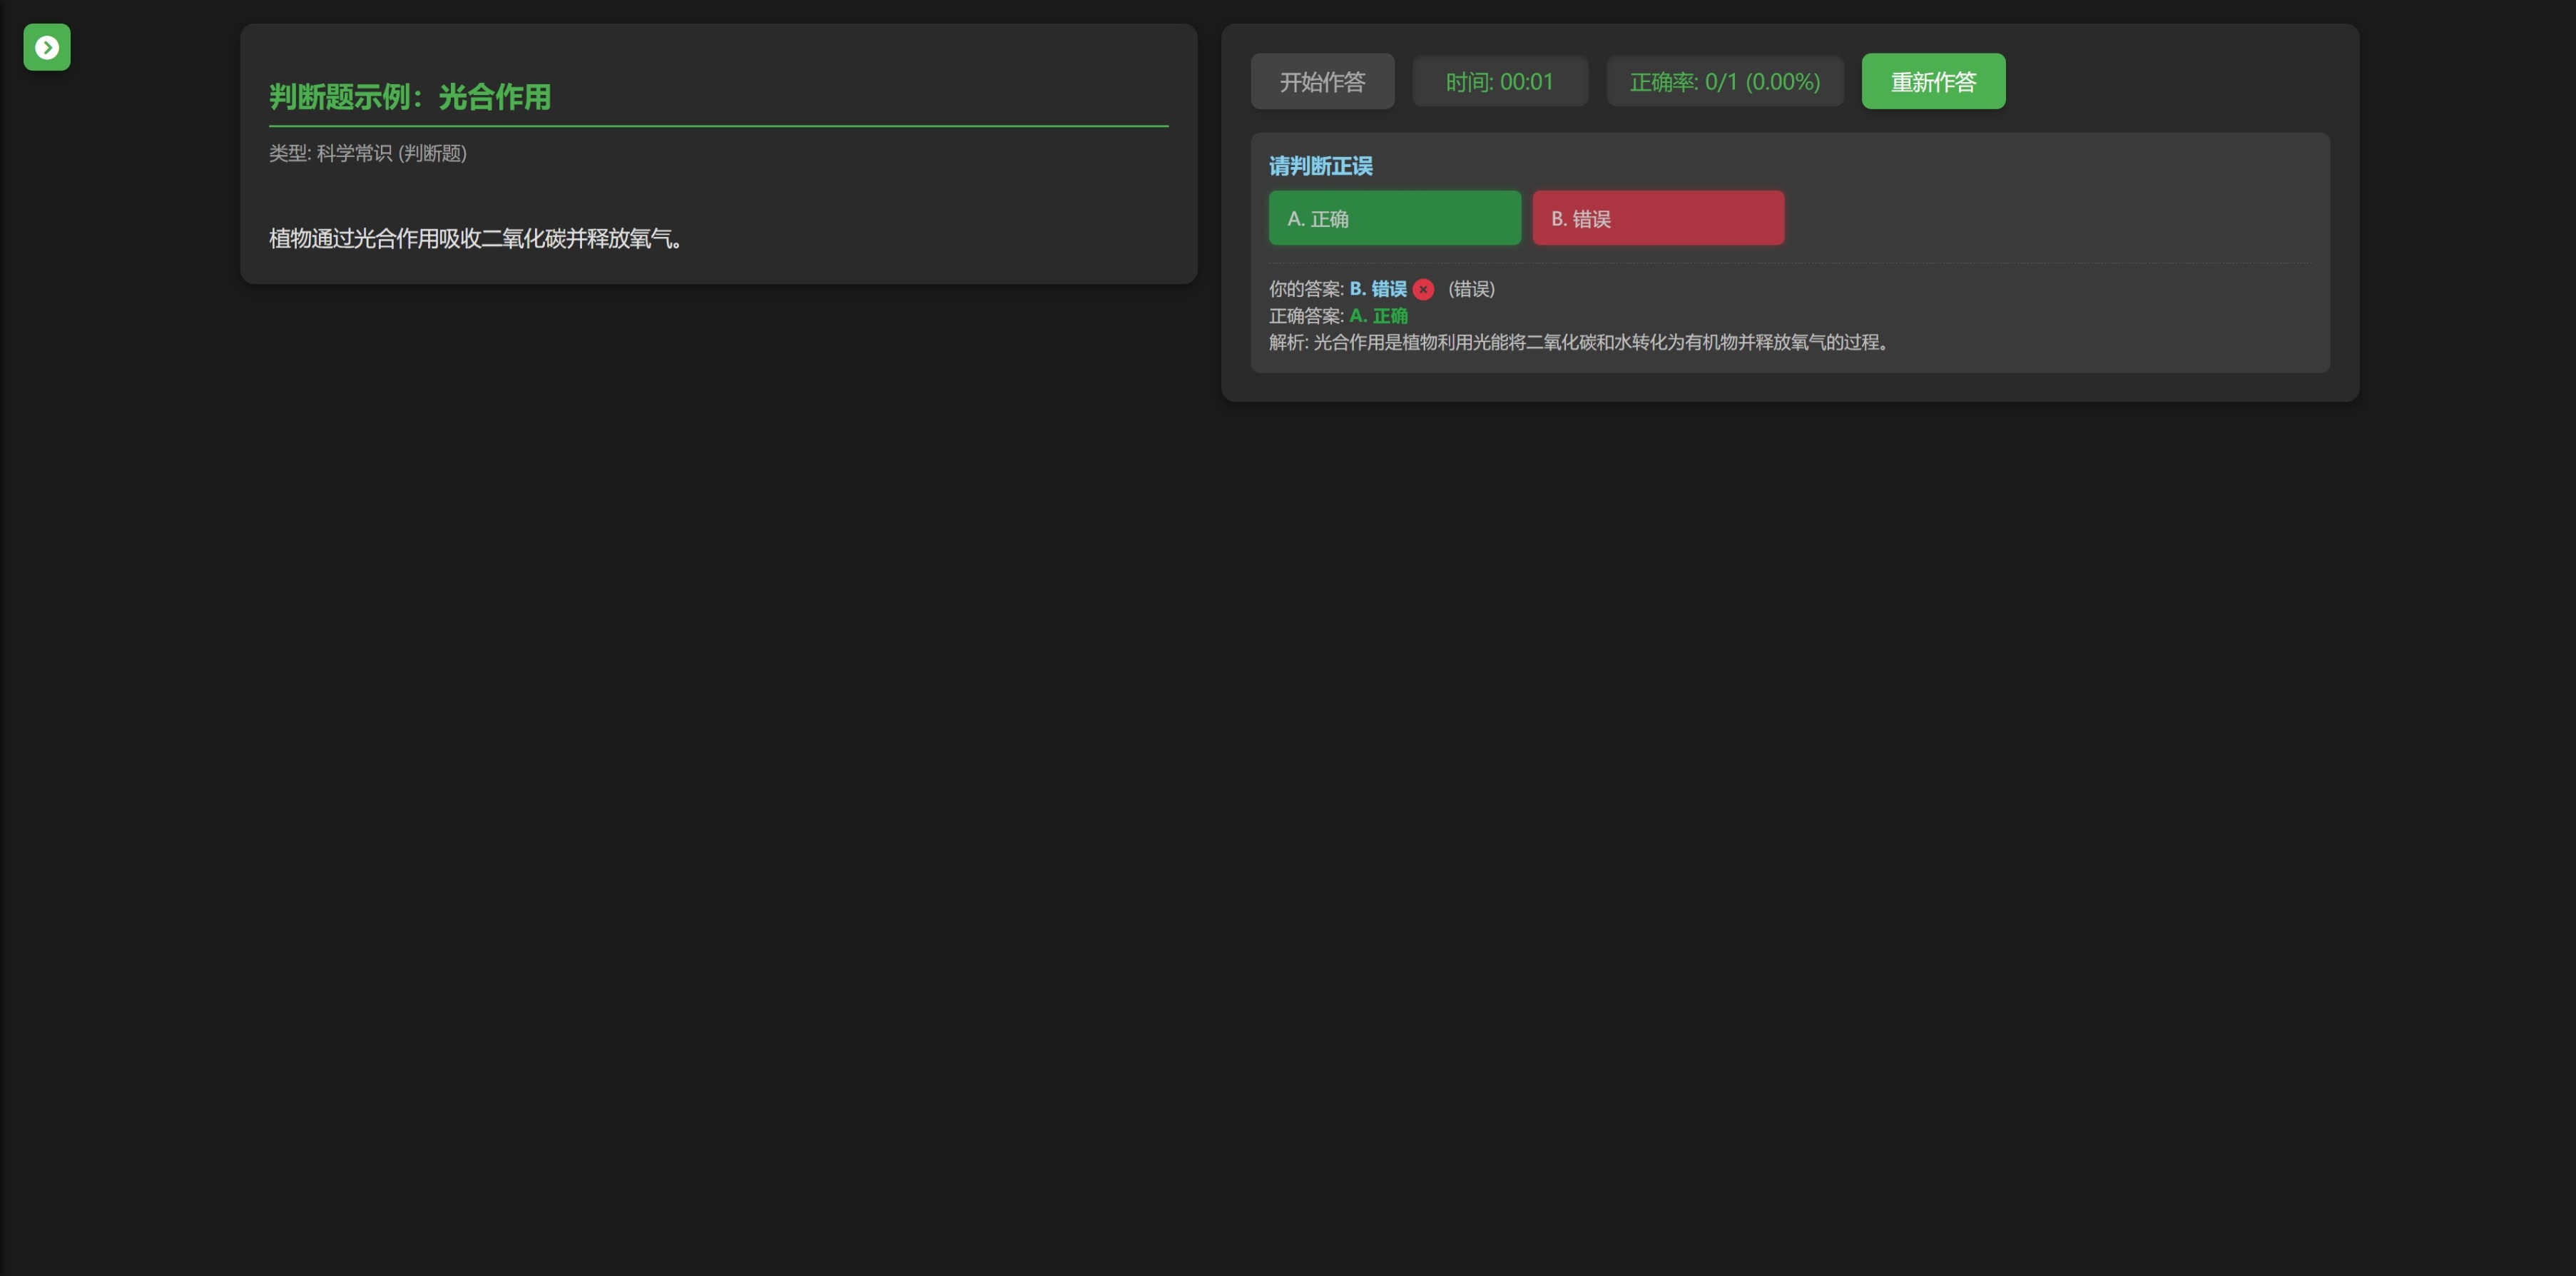Click the (错误) result label

pos(1471,289)
